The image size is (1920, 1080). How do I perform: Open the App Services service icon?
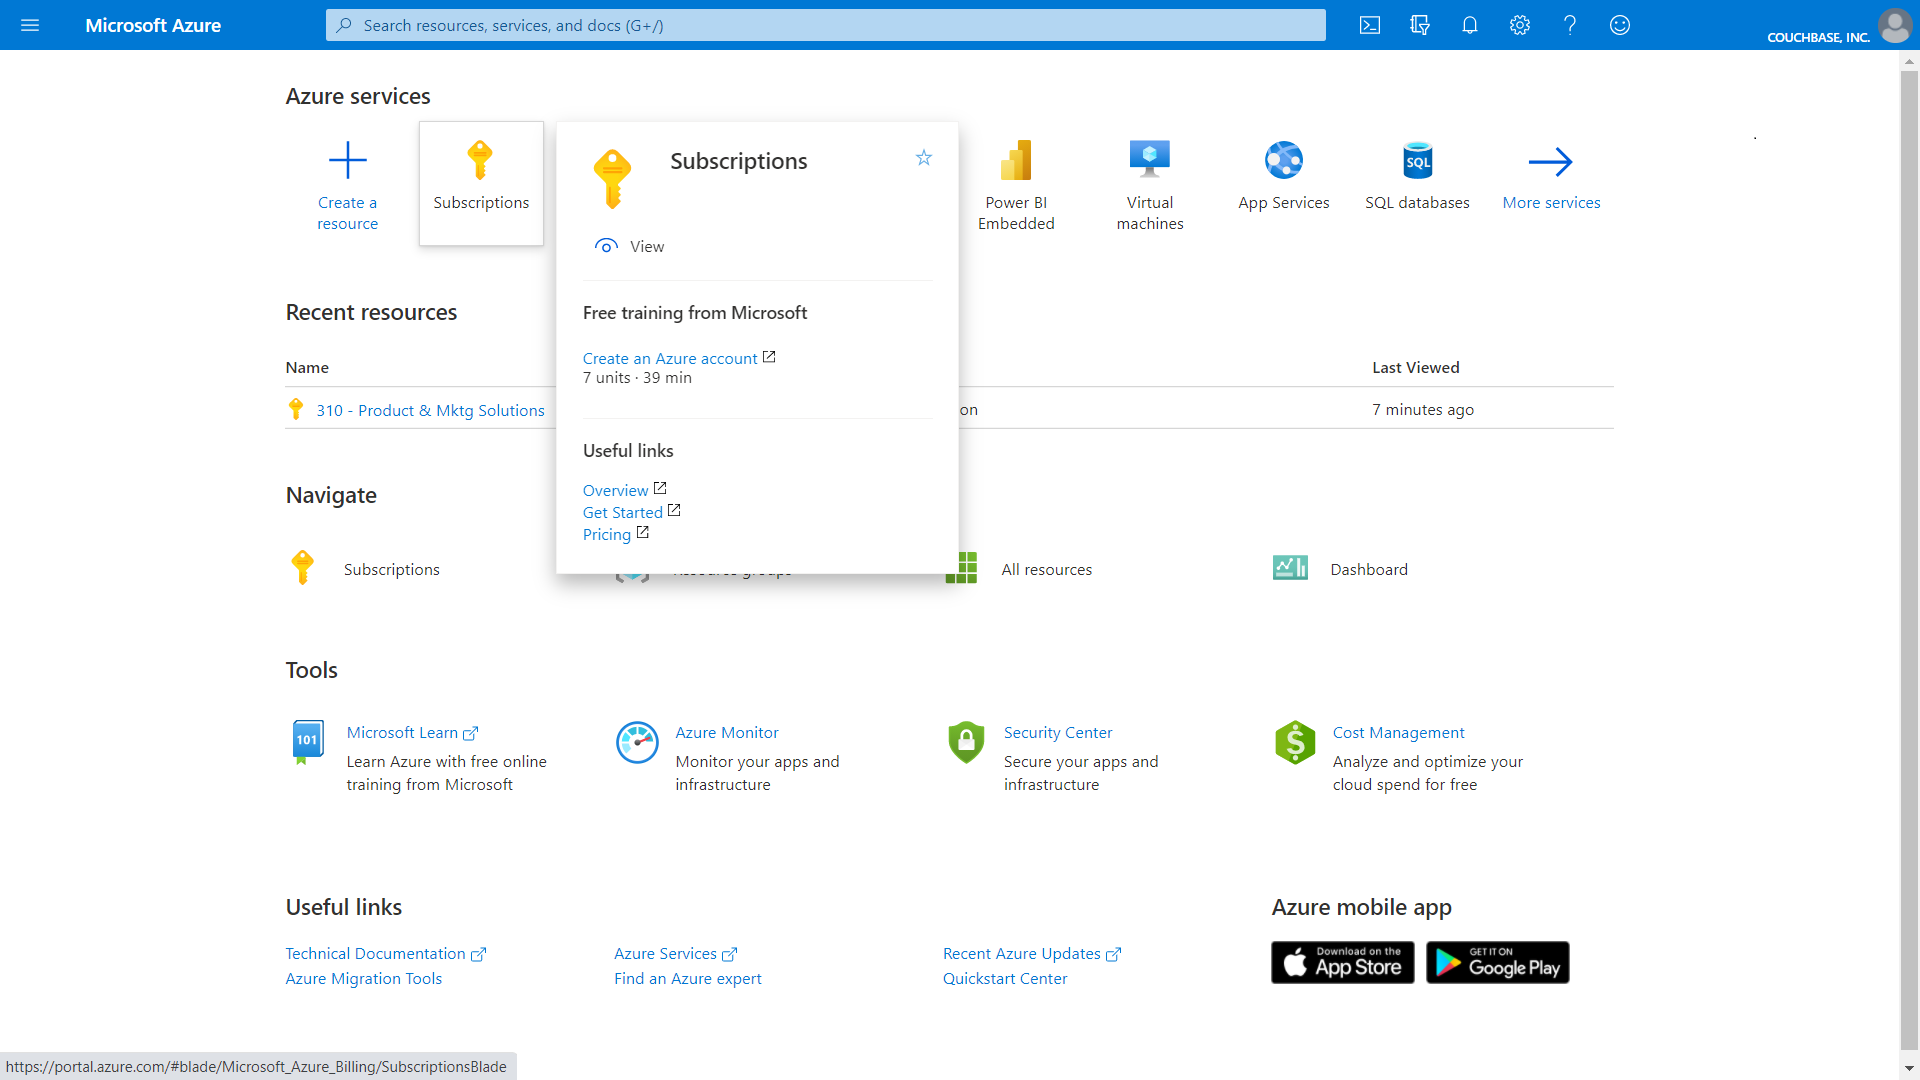coord(1283,160)
